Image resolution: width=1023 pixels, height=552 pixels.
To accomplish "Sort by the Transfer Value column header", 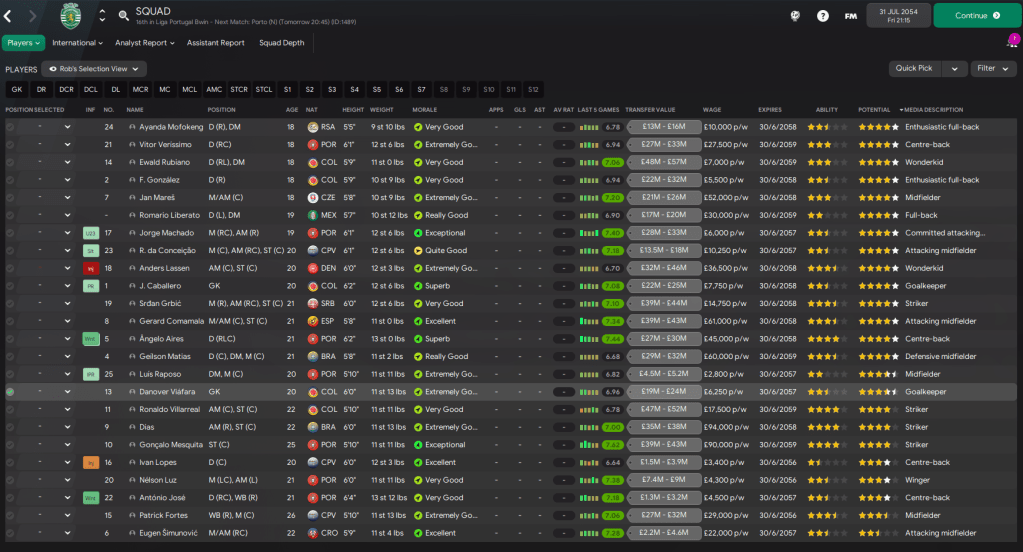I will (650, 110).
